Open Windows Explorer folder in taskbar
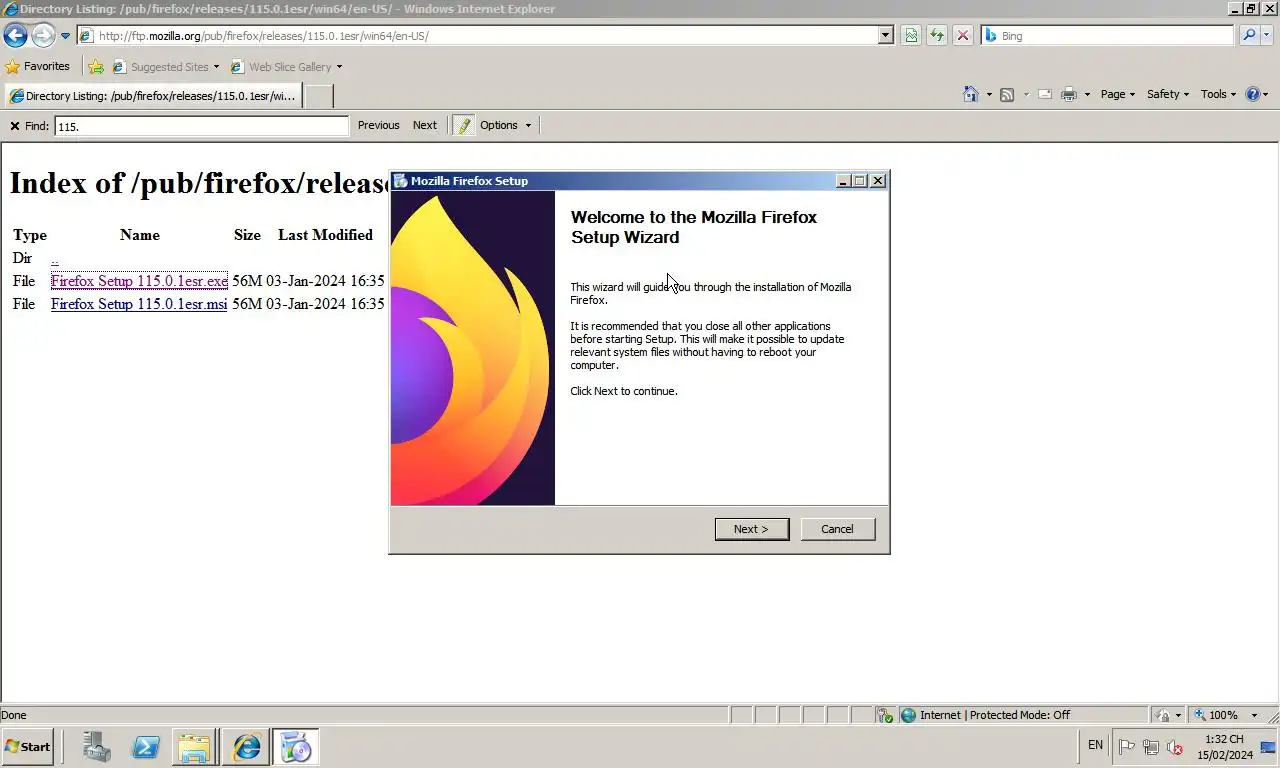 tap(195, 747)
